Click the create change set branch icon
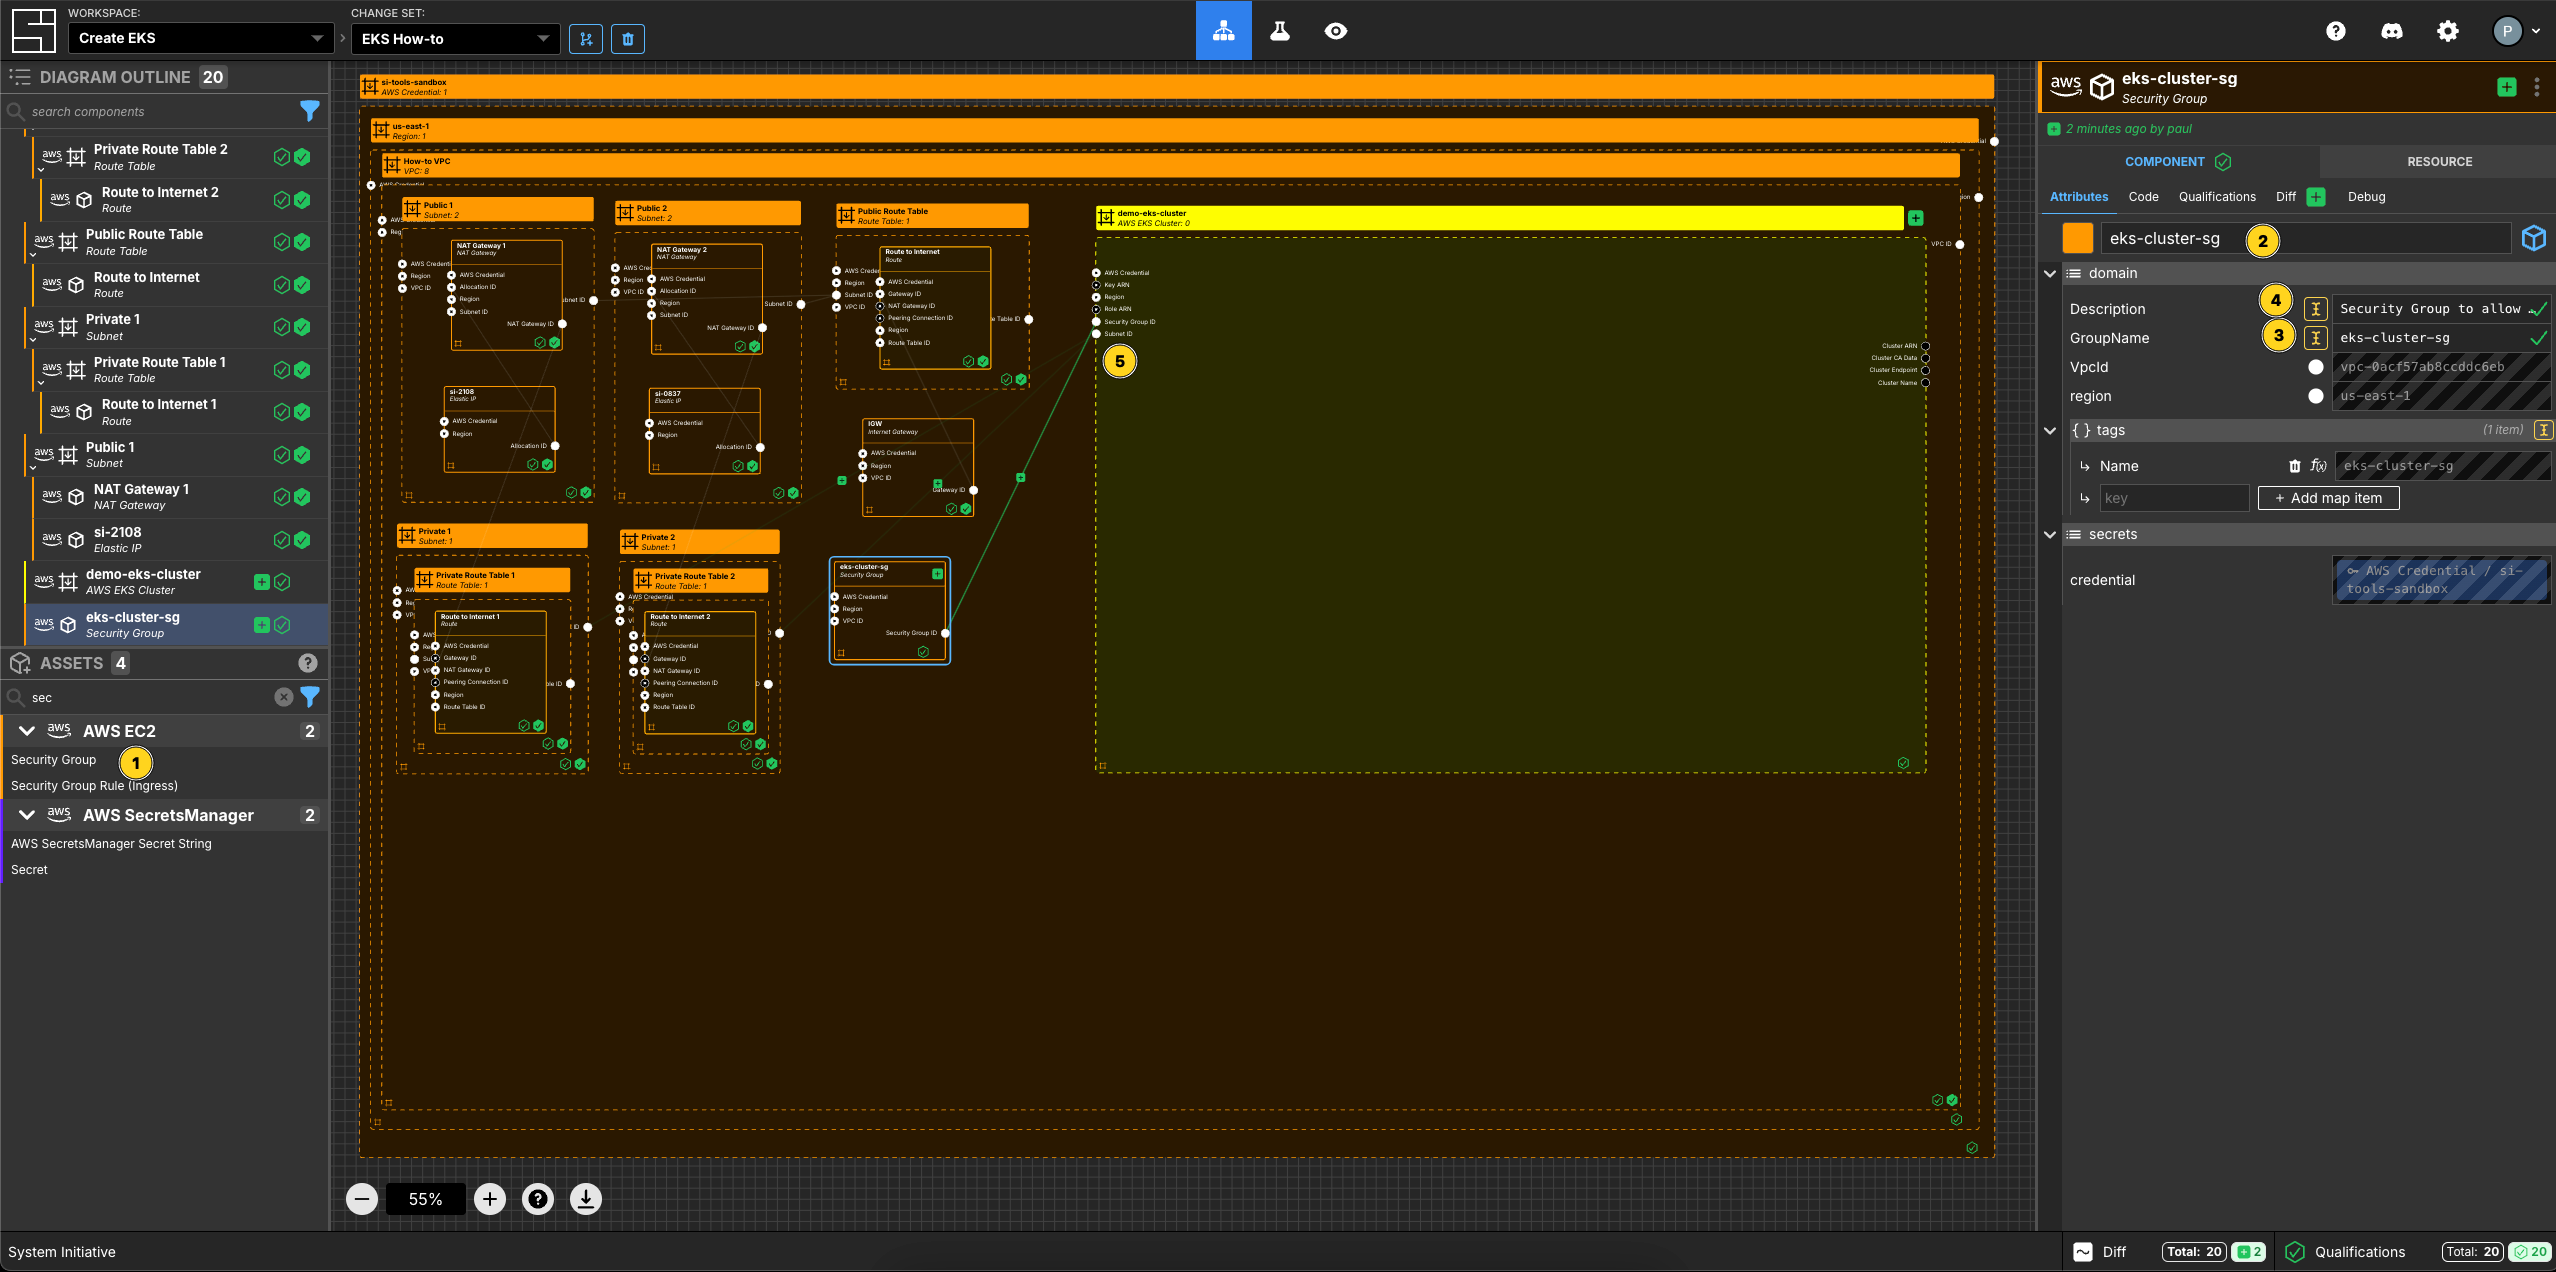2556x1272 pixels. (586, 39)
